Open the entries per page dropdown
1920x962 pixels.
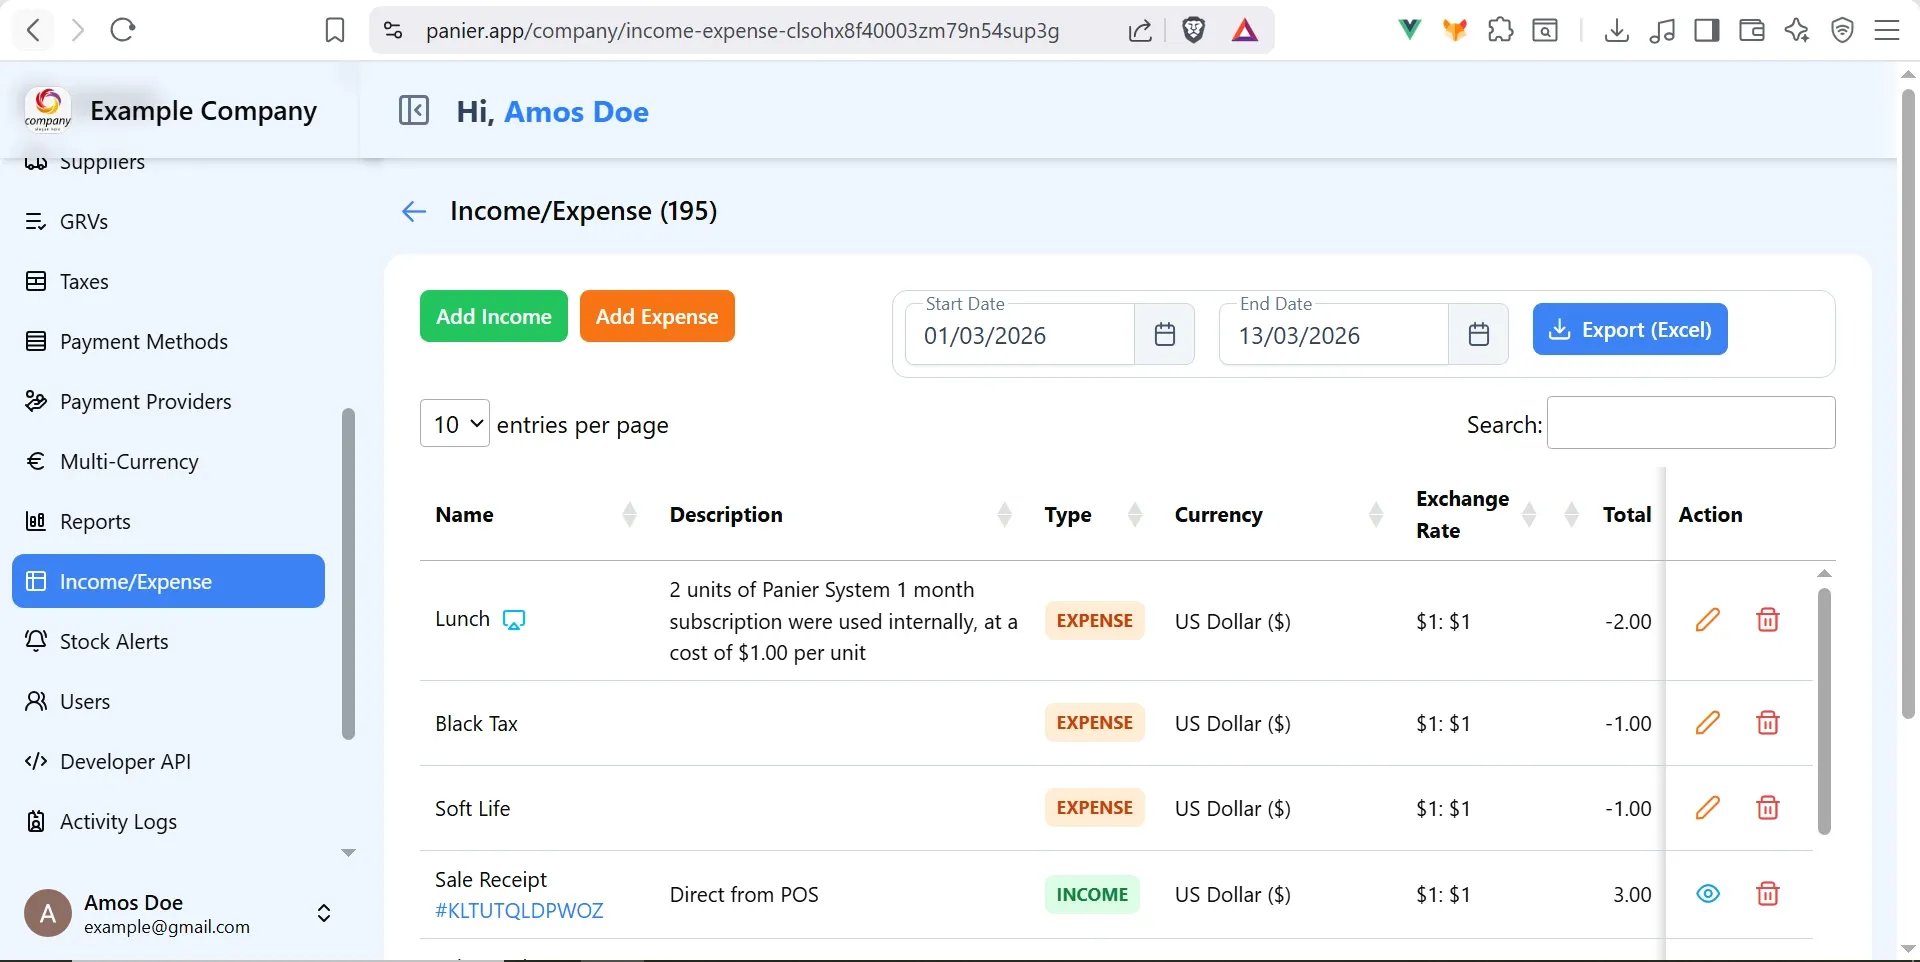(455, 423)
